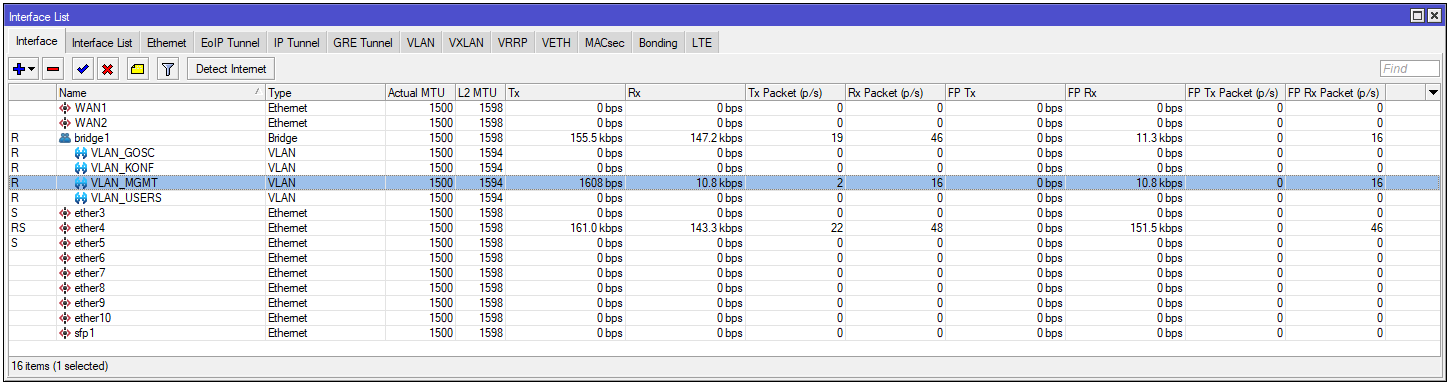Click the ether8 ethernet icon
This screenshot has width=1452, height=382.
pos(66,287)
